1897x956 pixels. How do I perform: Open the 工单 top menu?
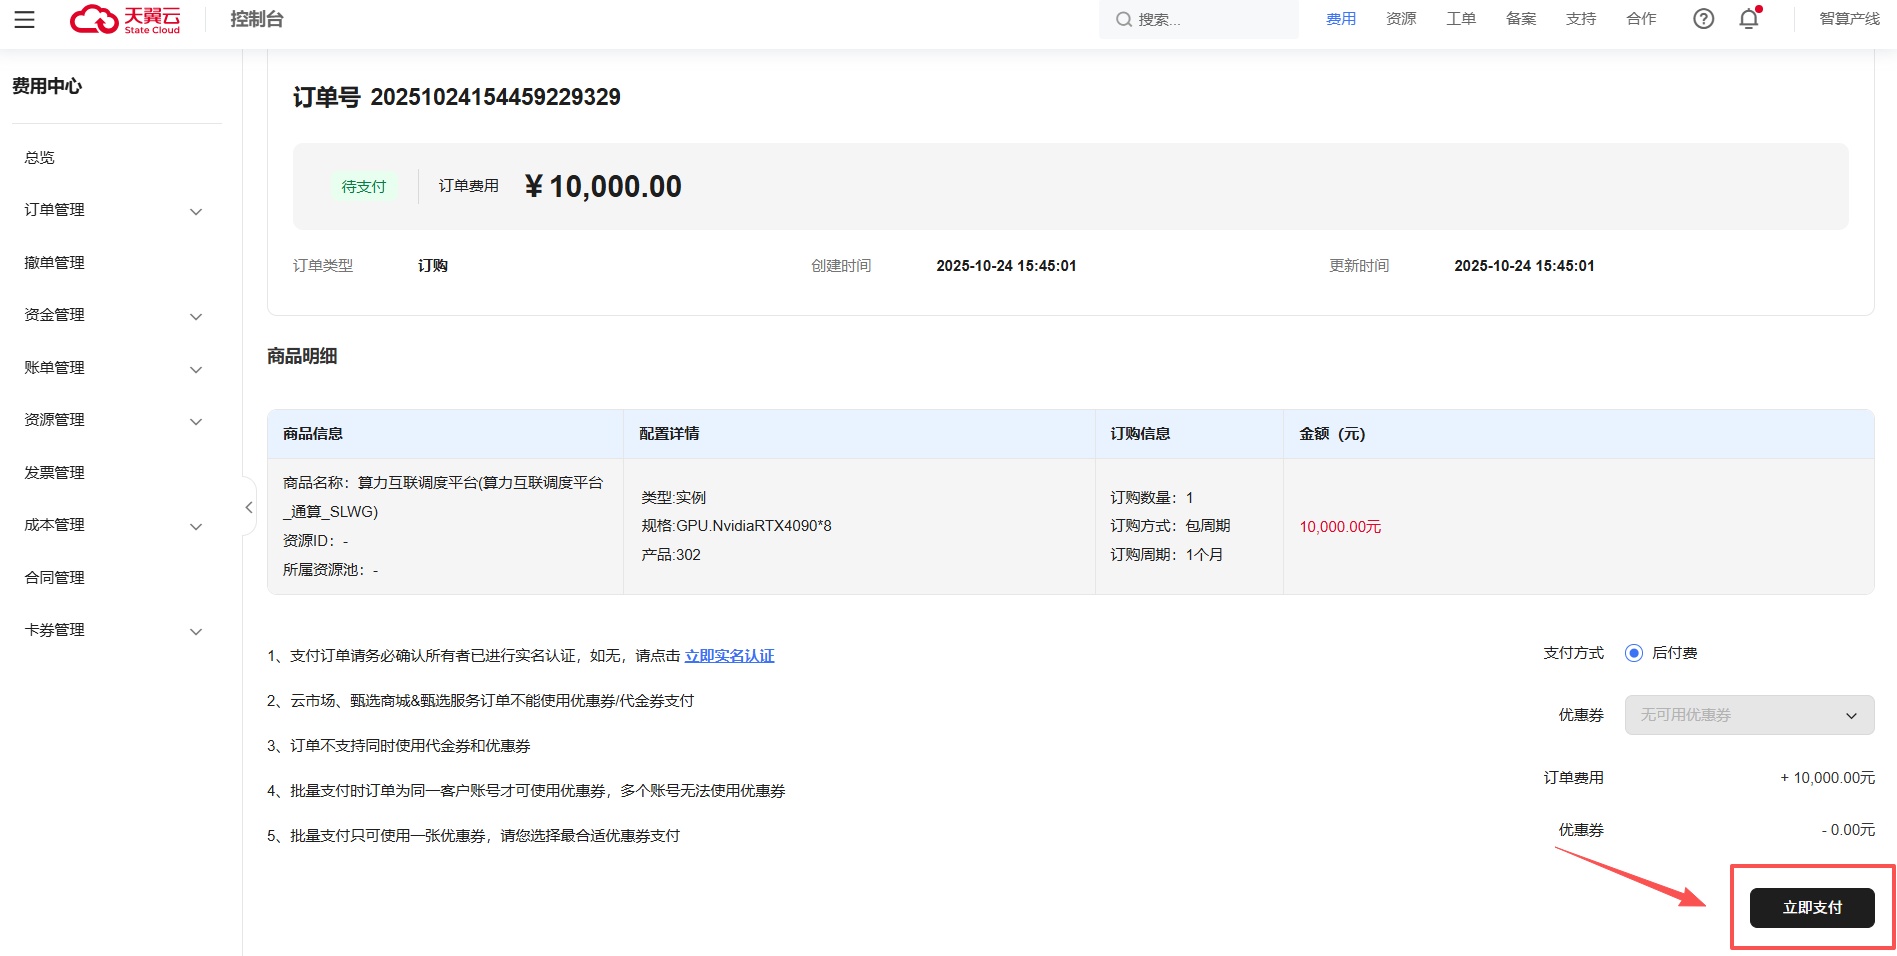(x=1460, y=19)
